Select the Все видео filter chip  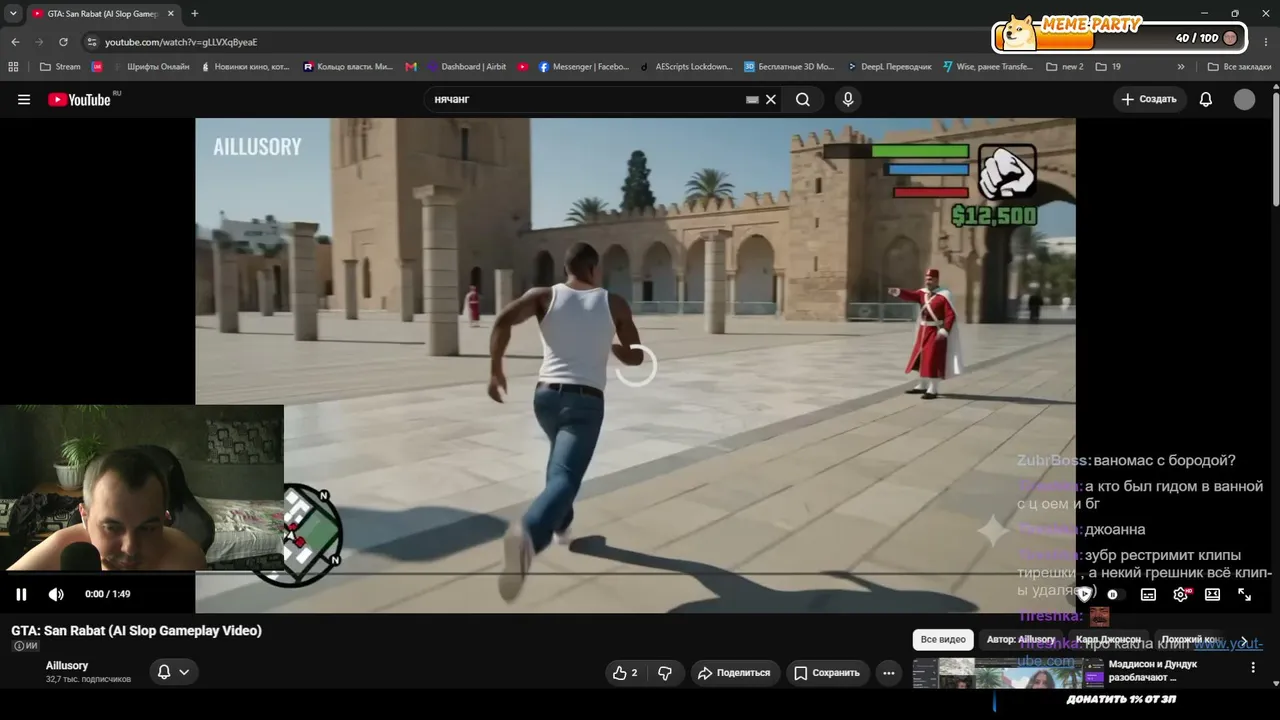point(943,639)
